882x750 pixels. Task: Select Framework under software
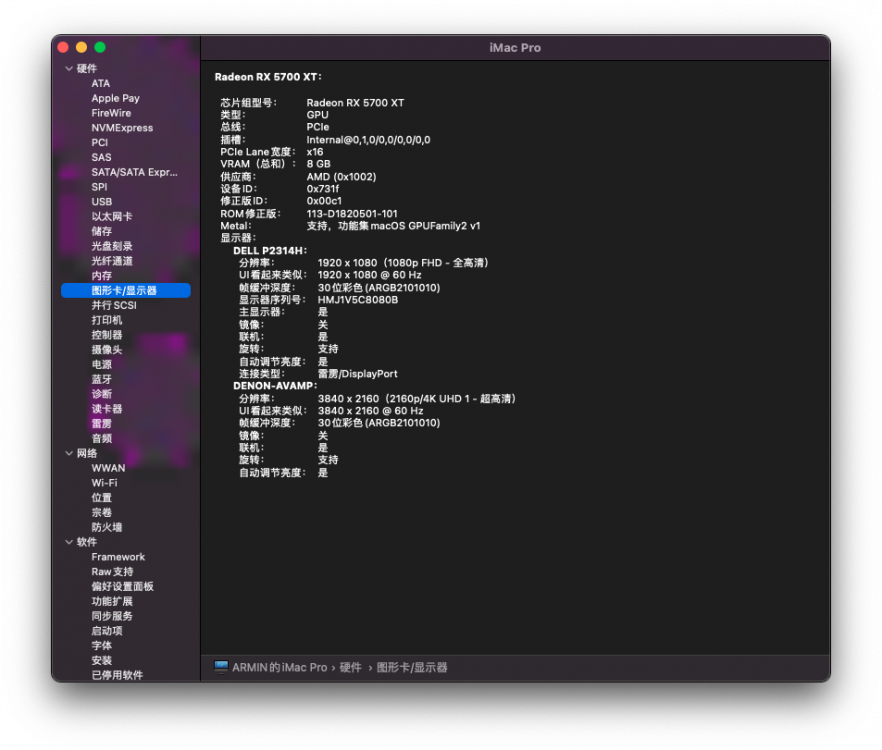(118, 557)
